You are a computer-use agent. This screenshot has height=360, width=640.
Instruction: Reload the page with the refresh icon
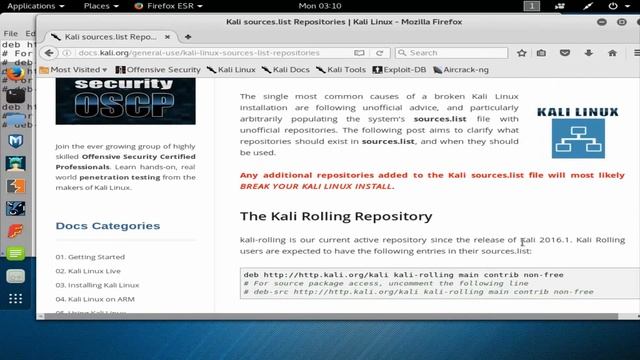[379, 53]
